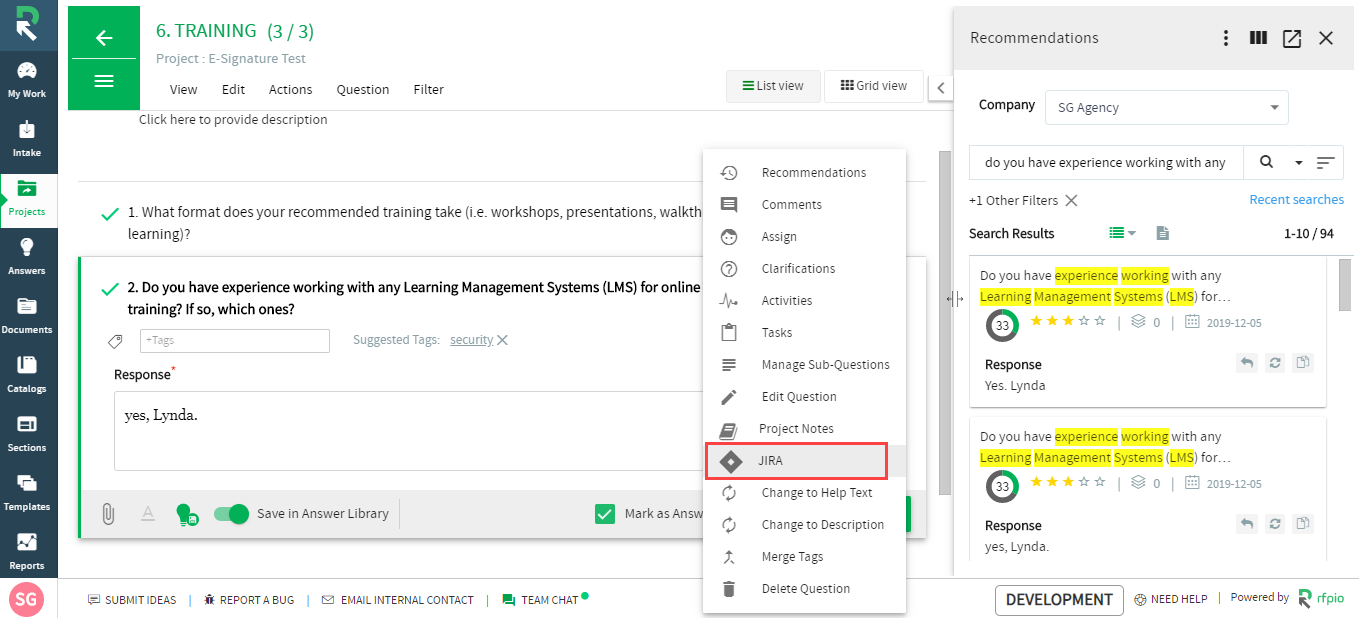
Task: Expand the search options dropdown arrow
Action: pos(1299,162)
